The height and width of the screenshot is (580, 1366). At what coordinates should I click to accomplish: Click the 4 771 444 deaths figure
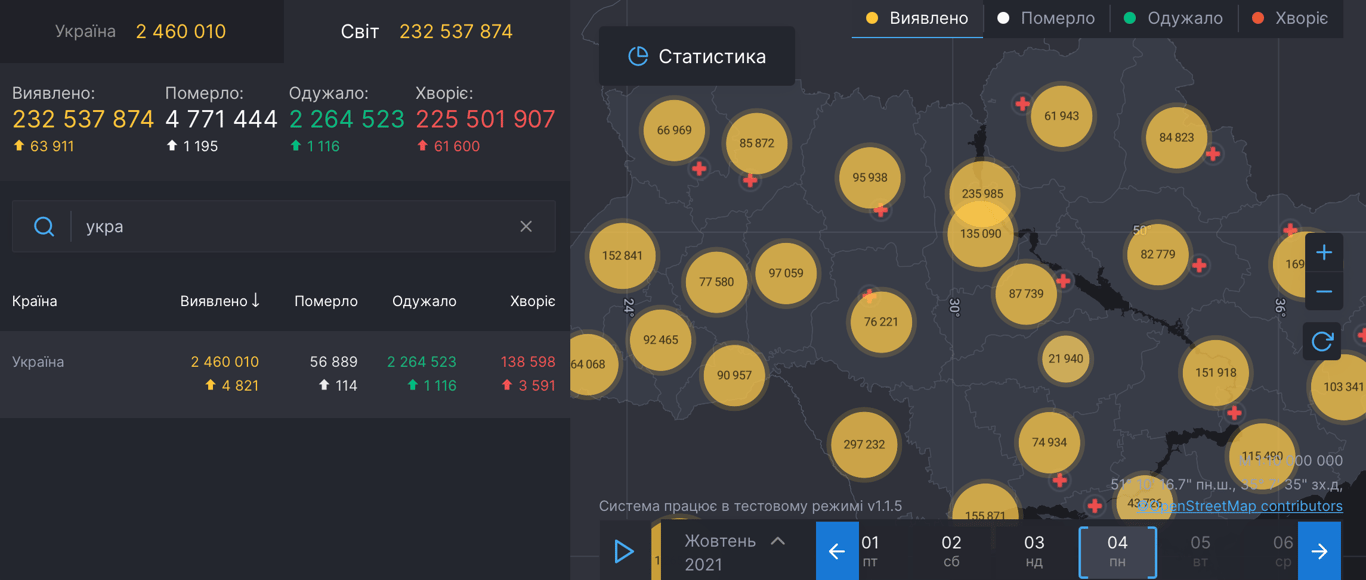point(221,119)
